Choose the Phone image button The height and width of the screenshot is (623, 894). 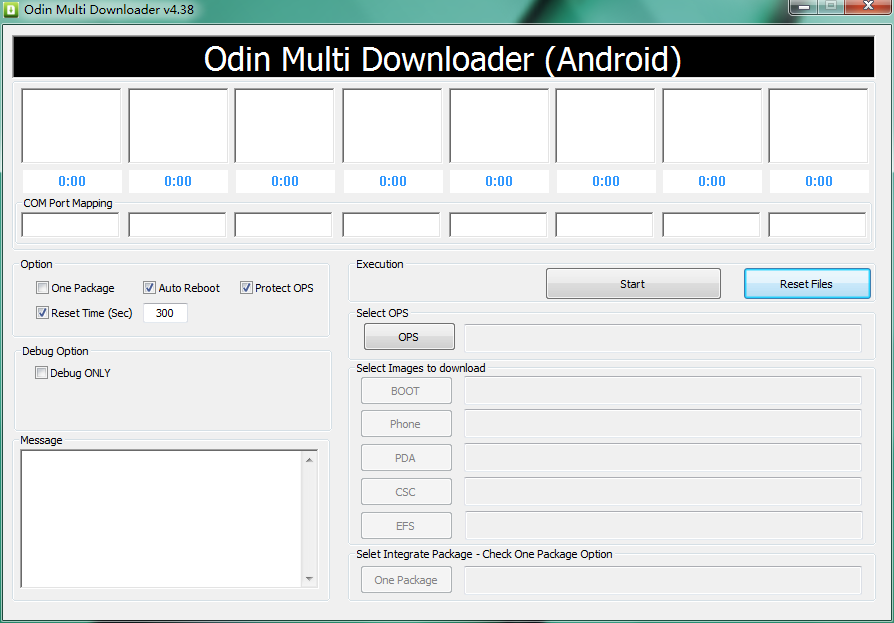406,424
